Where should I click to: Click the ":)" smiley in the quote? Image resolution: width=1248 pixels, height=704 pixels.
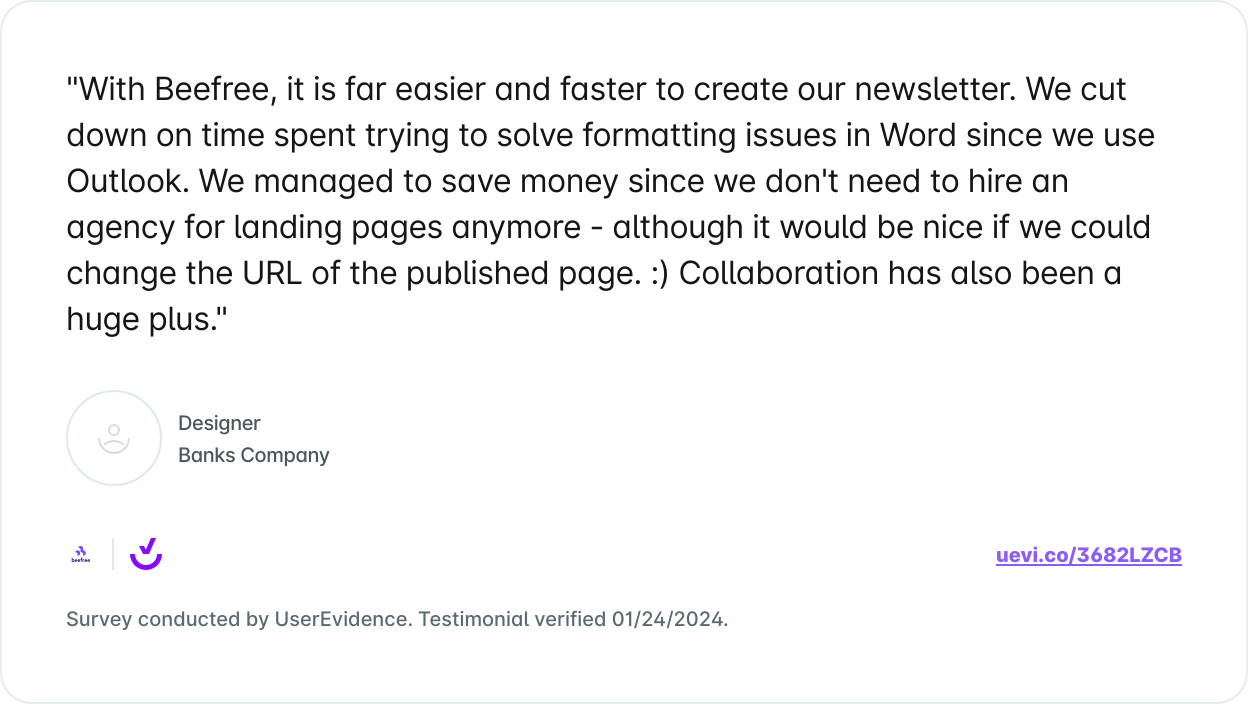657,273
